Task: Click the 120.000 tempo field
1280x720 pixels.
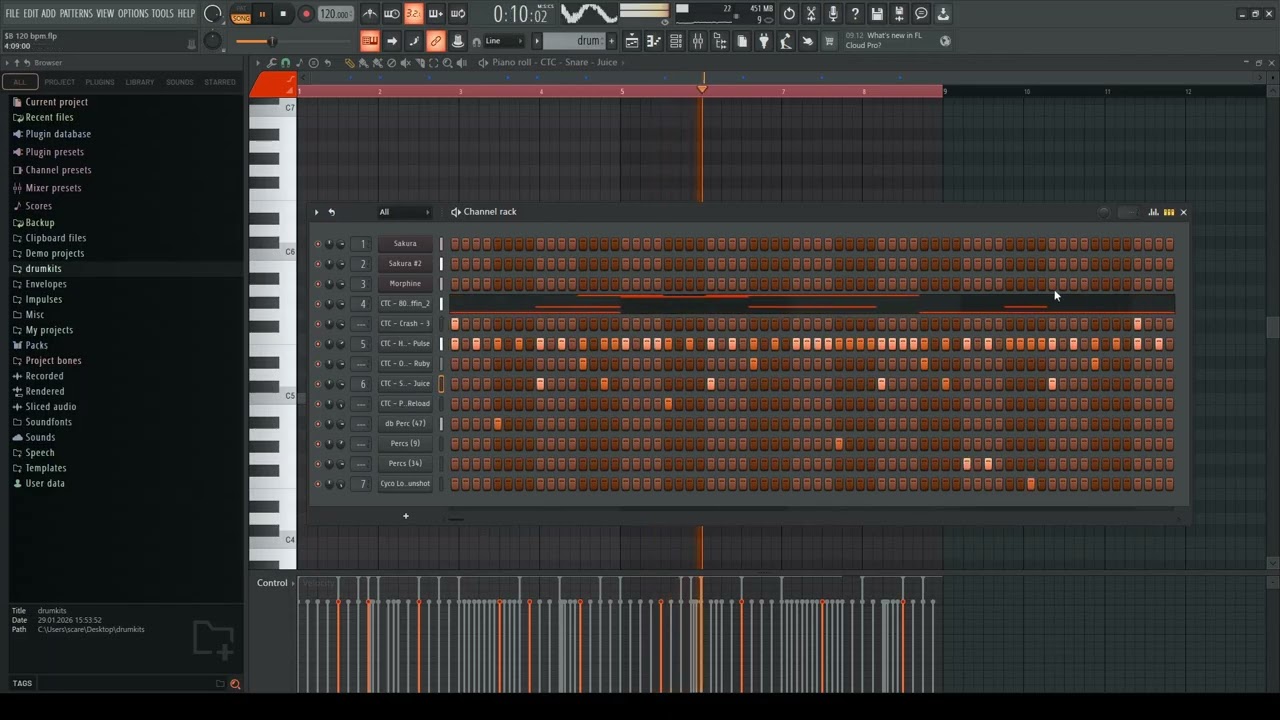Action: [x=335, y=14]
